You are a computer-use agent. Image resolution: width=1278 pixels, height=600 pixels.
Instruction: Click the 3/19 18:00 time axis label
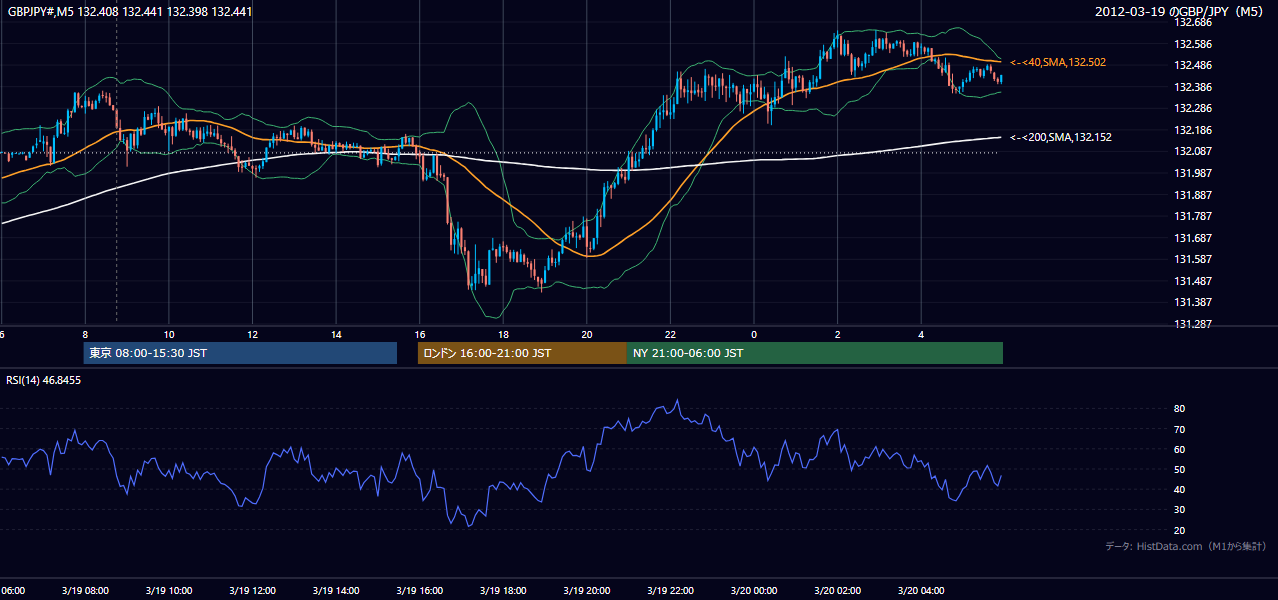tap(503, 591)
